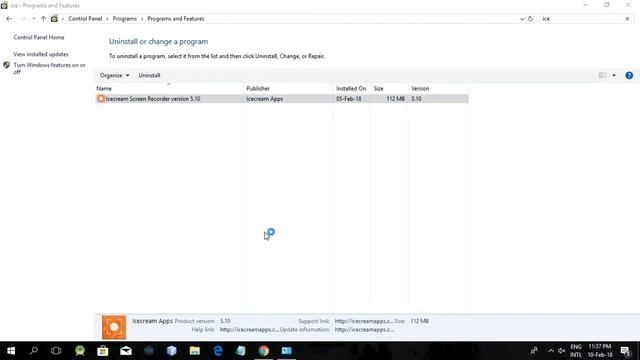Restore down the Programs and Features window
The height and width of the screenshot is (360, 640).
tap(607, 5)
